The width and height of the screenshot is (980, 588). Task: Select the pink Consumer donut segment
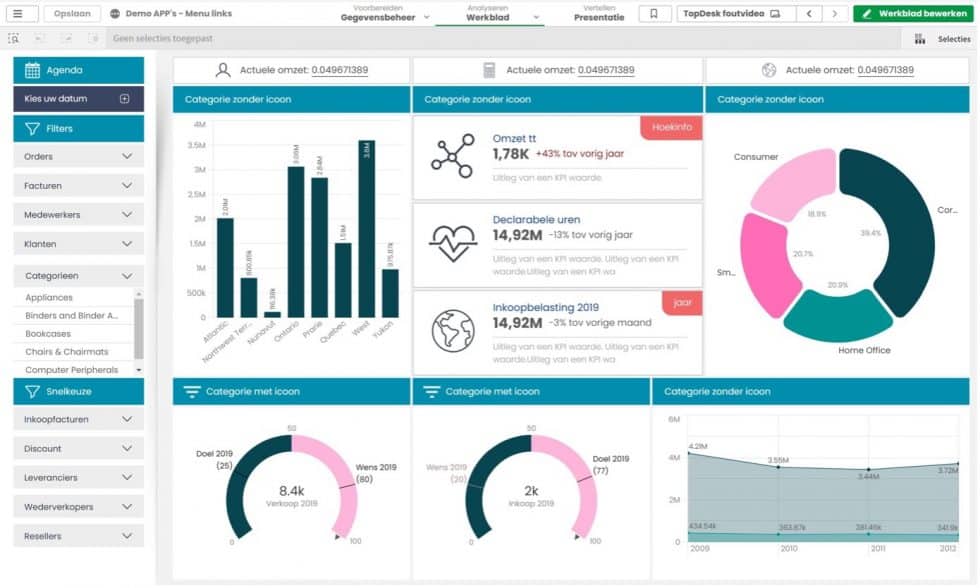793,183
